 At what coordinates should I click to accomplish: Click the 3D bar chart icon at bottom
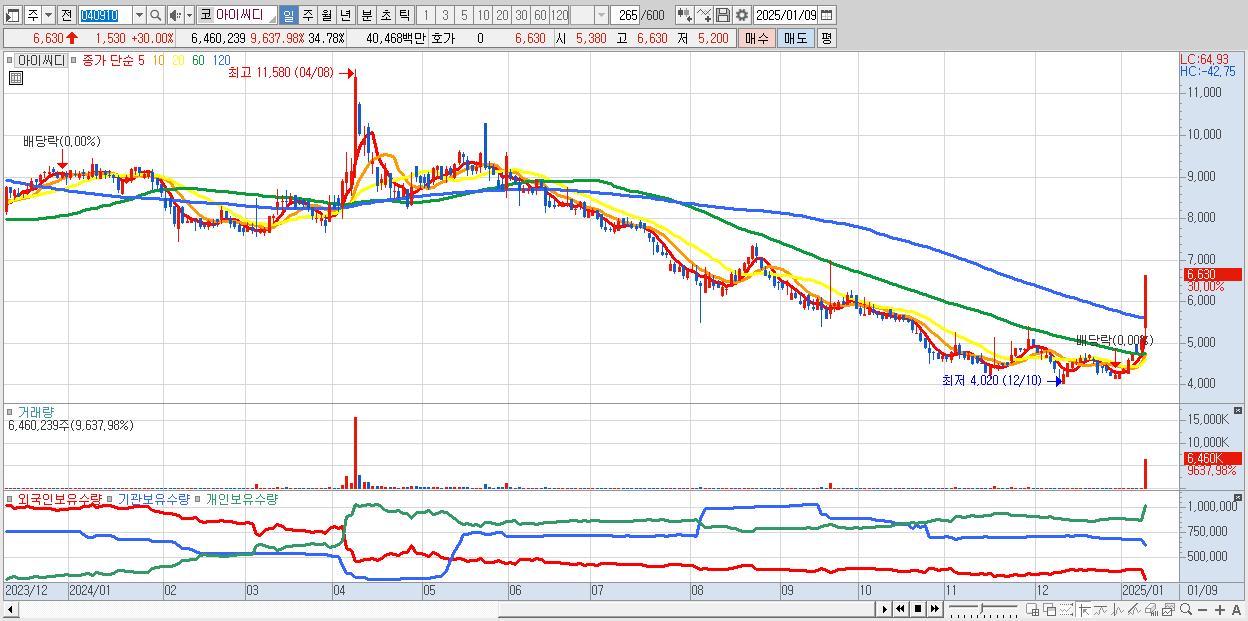1151,610
